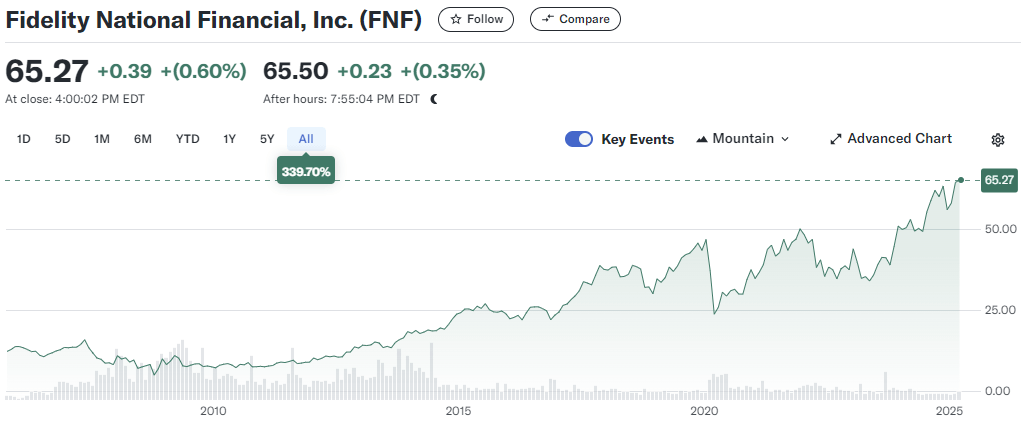Click the Fidelity National Financial, Inc. title

214,19
